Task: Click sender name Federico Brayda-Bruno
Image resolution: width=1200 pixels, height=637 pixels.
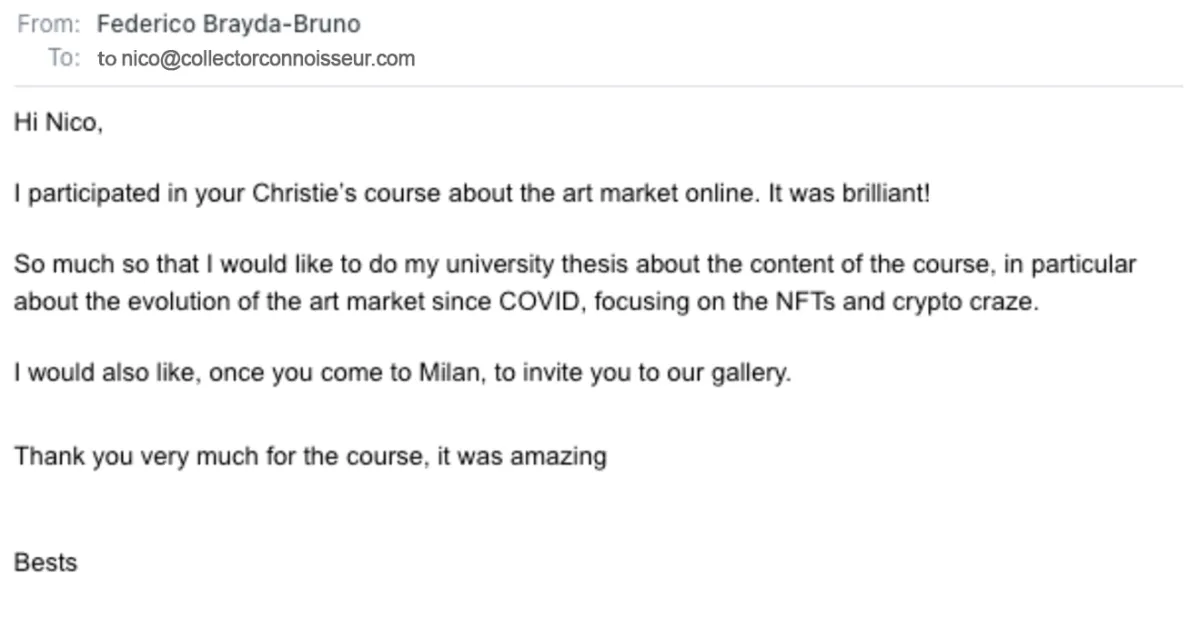Action: [229, 25]
